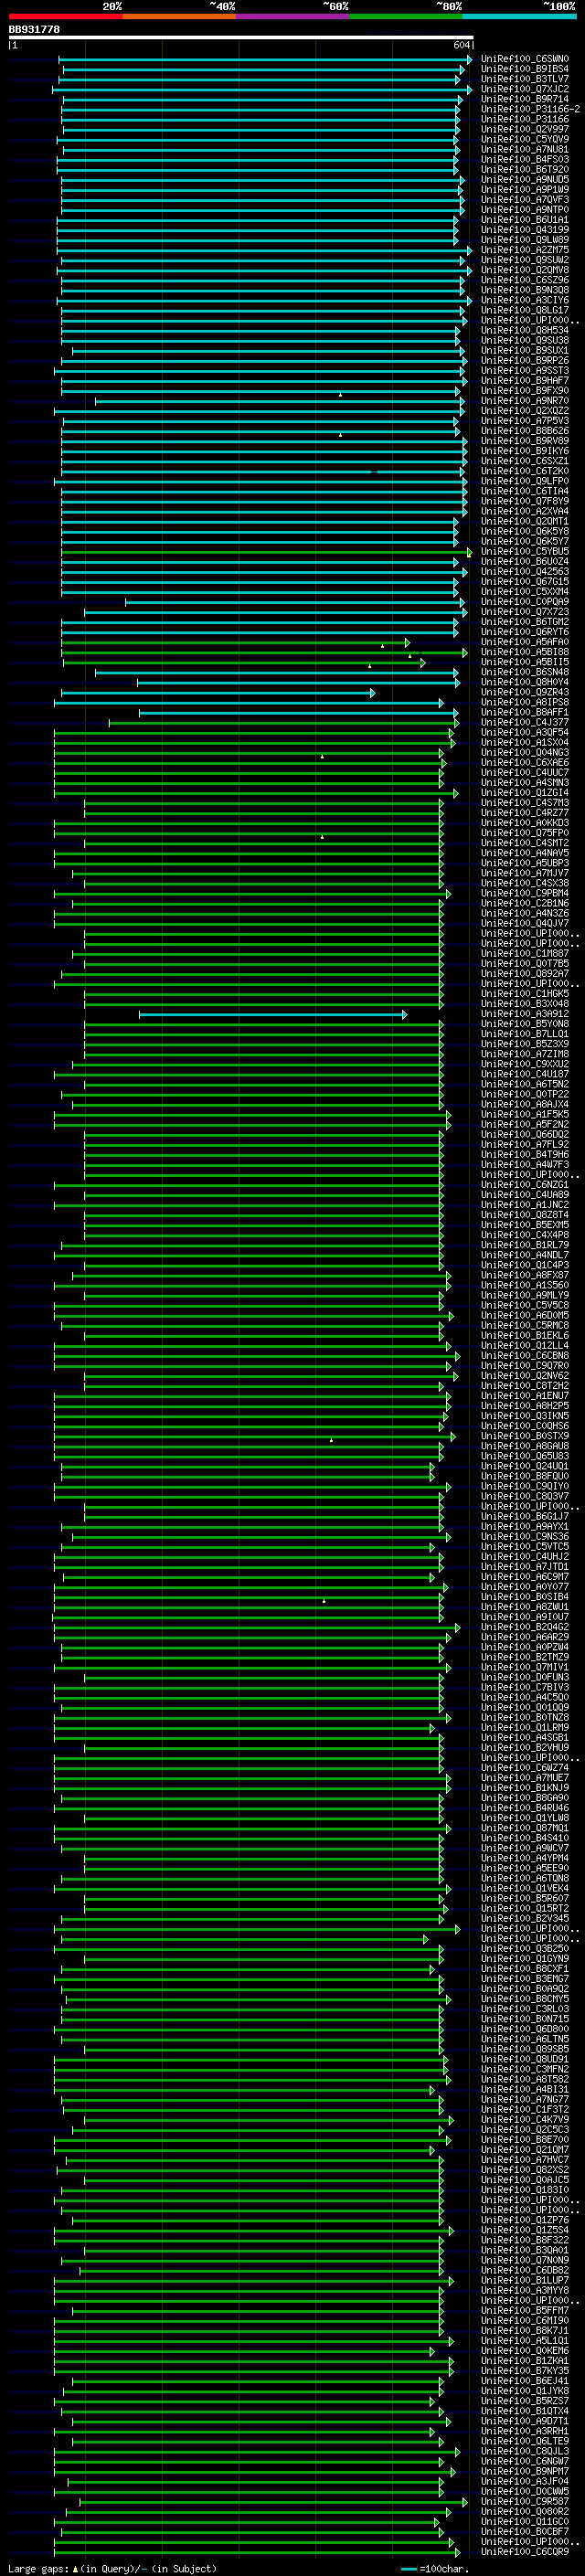The image size is (585, 2576).
Task: Click the green ~80% identity legend segment
Action: click(x=406, y=16)
